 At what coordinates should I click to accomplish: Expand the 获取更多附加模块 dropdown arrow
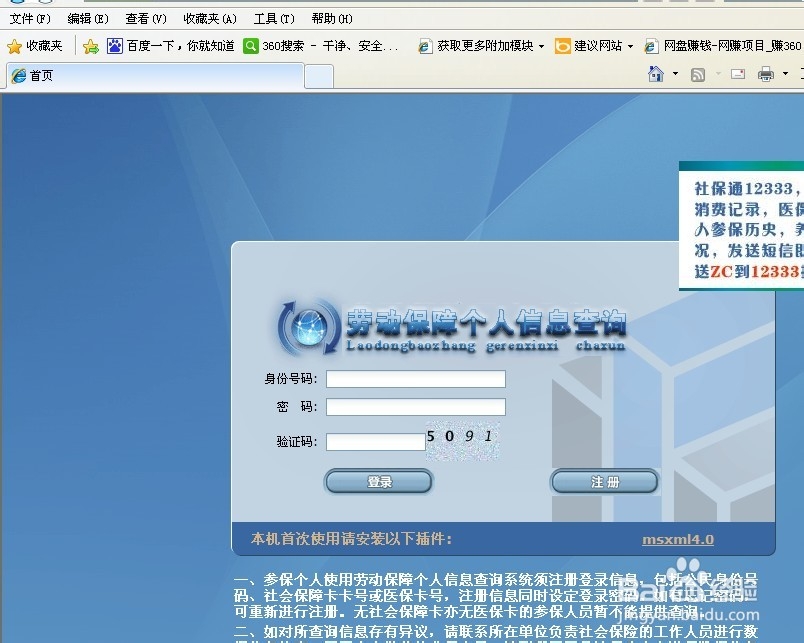pos(541,46)
